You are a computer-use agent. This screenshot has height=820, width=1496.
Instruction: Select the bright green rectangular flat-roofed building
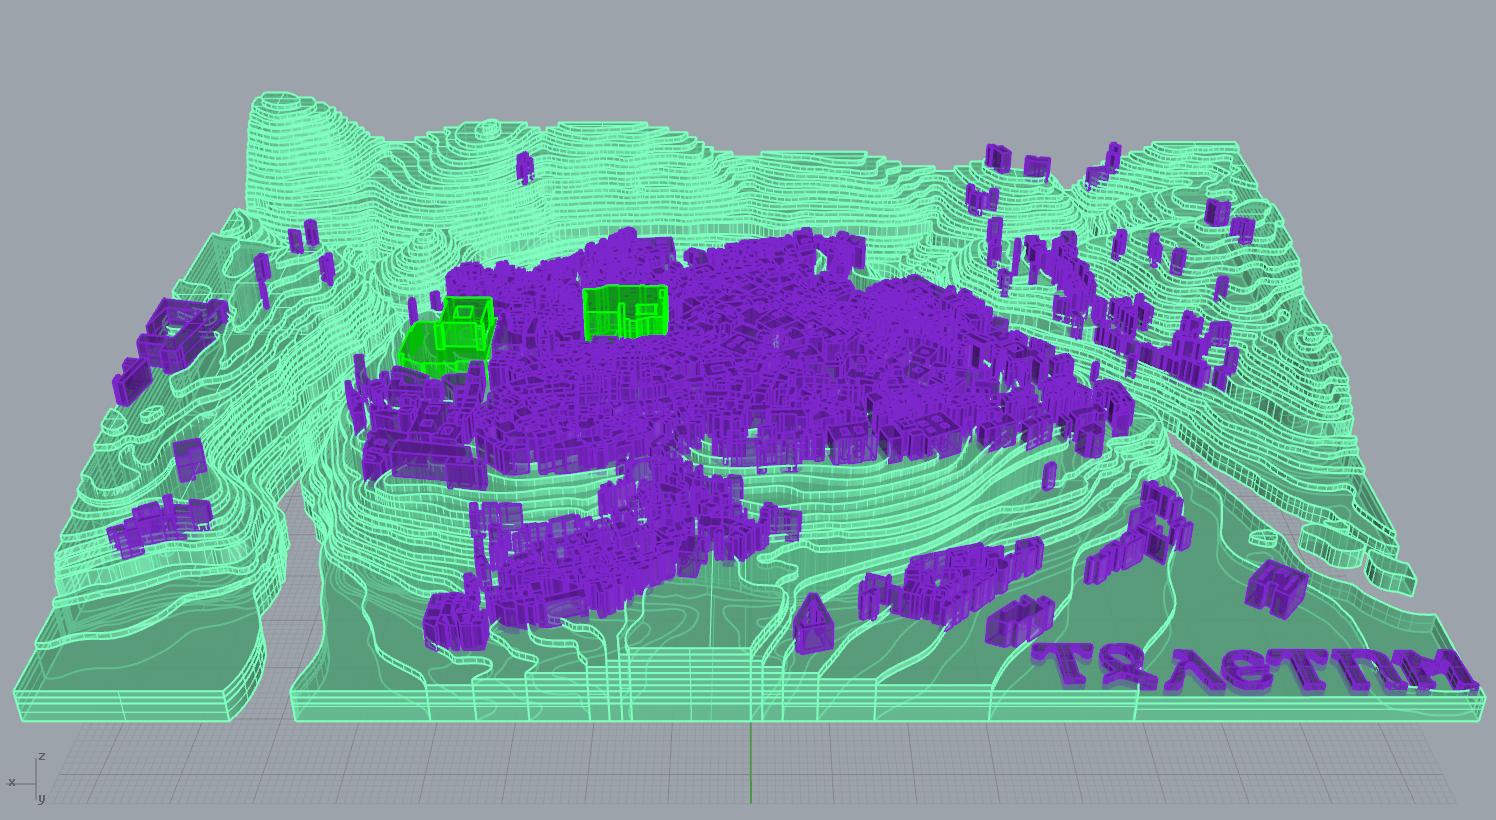coord(625,311)
